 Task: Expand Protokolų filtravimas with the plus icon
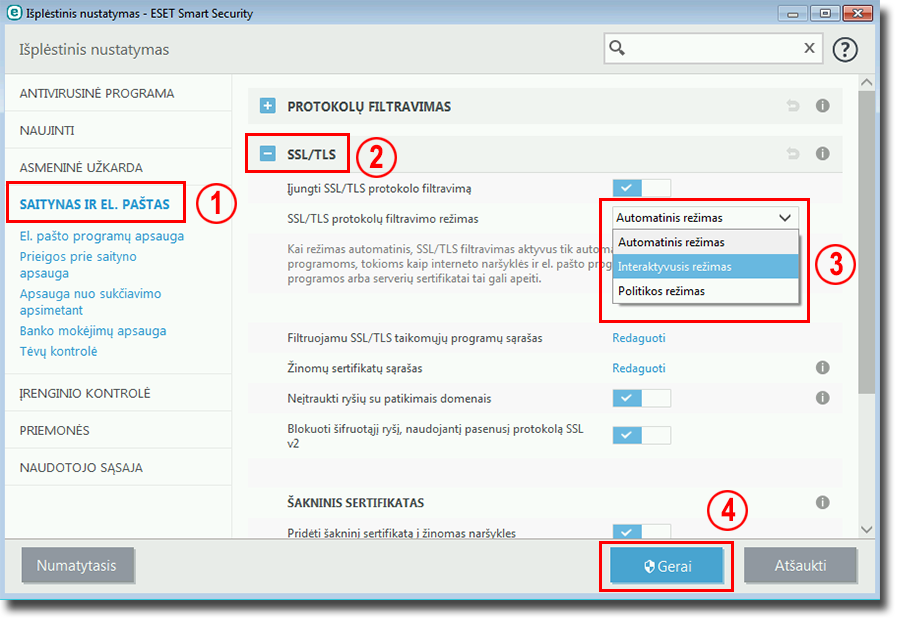point(267,106)
